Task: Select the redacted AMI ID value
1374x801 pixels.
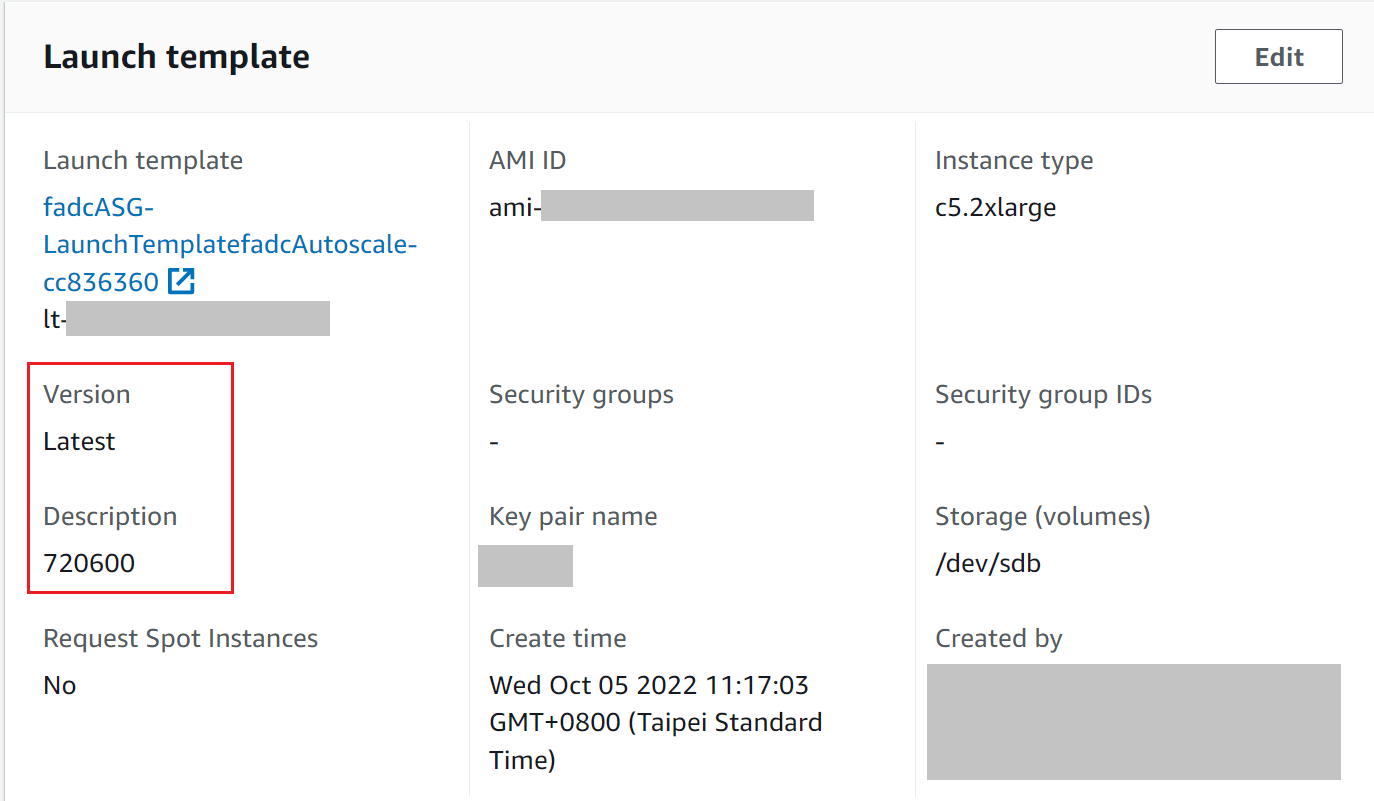Action: (x=676, y=208)
